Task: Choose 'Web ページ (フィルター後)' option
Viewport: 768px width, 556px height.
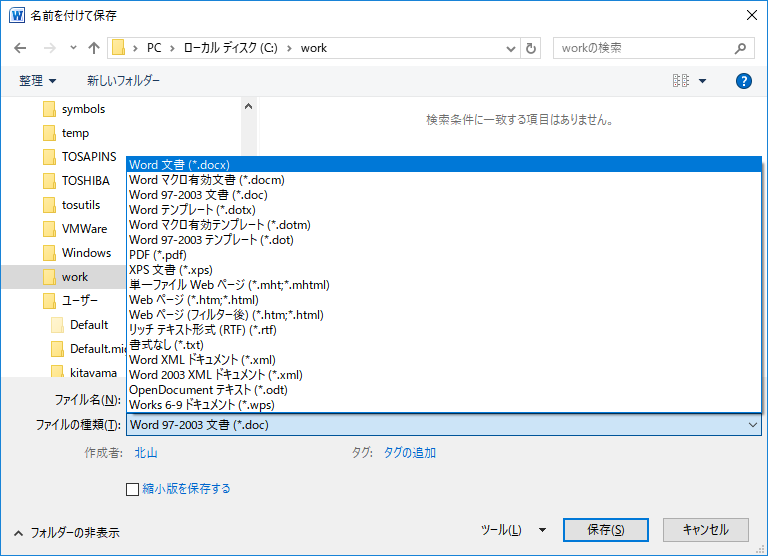Action: tap(443, 315)
